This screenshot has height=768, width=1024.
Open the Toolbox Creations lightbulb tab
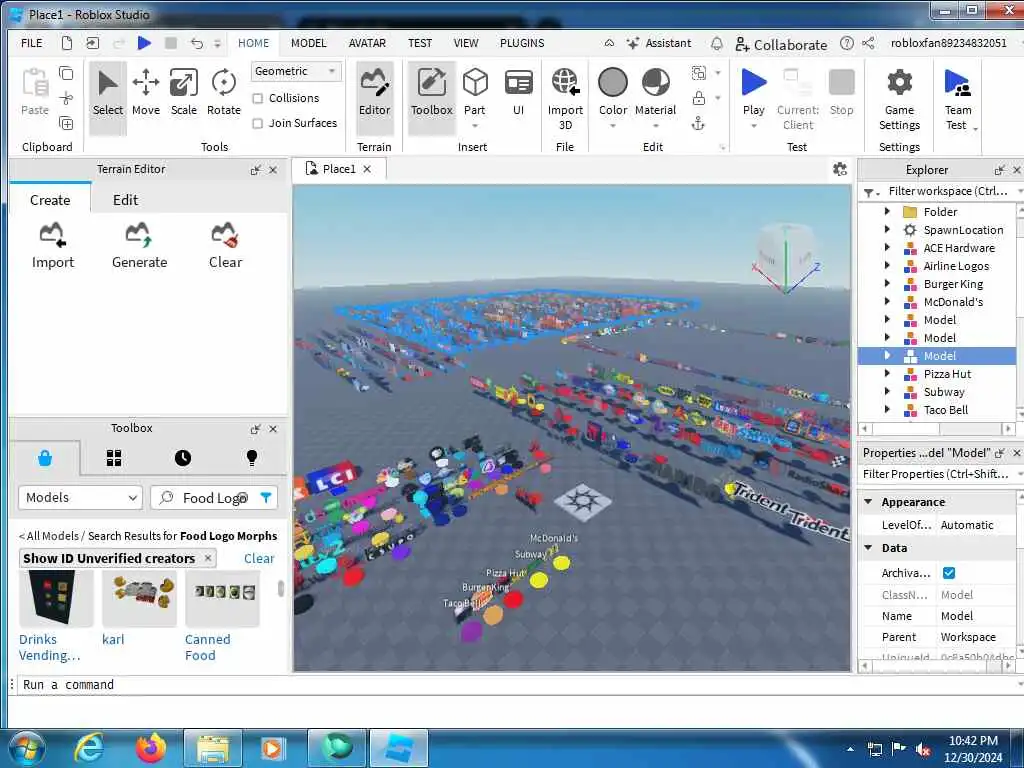tap(251, 458)
